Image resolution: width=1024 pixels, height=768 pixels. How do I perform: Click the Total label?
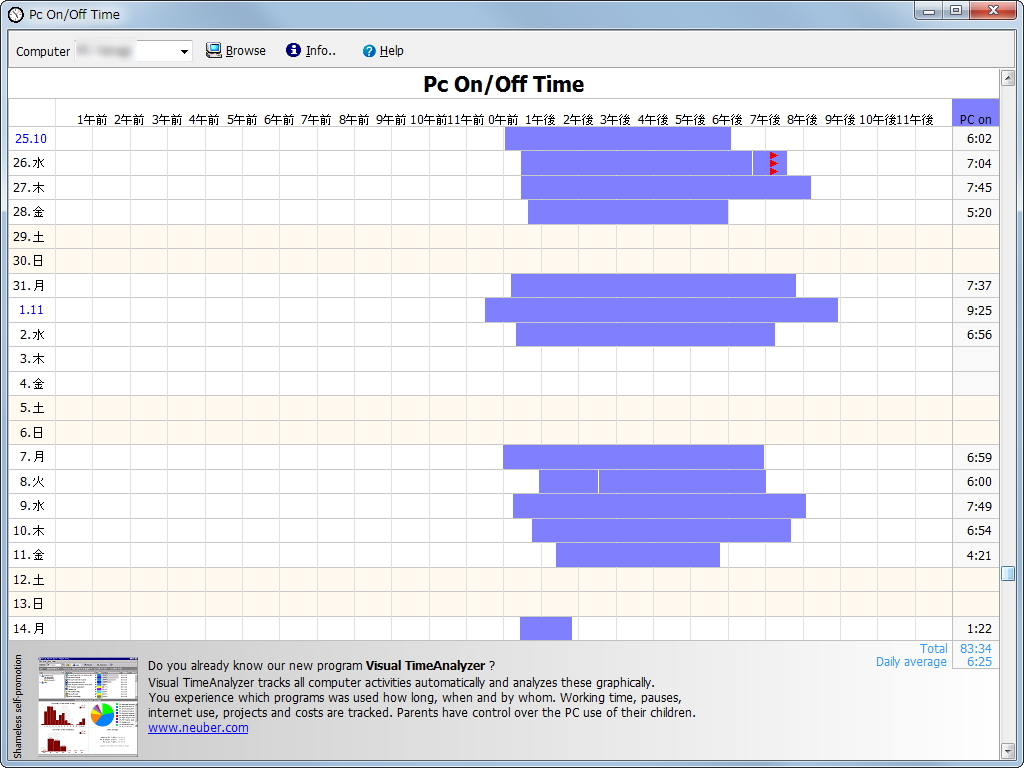(x=933, y=648)
